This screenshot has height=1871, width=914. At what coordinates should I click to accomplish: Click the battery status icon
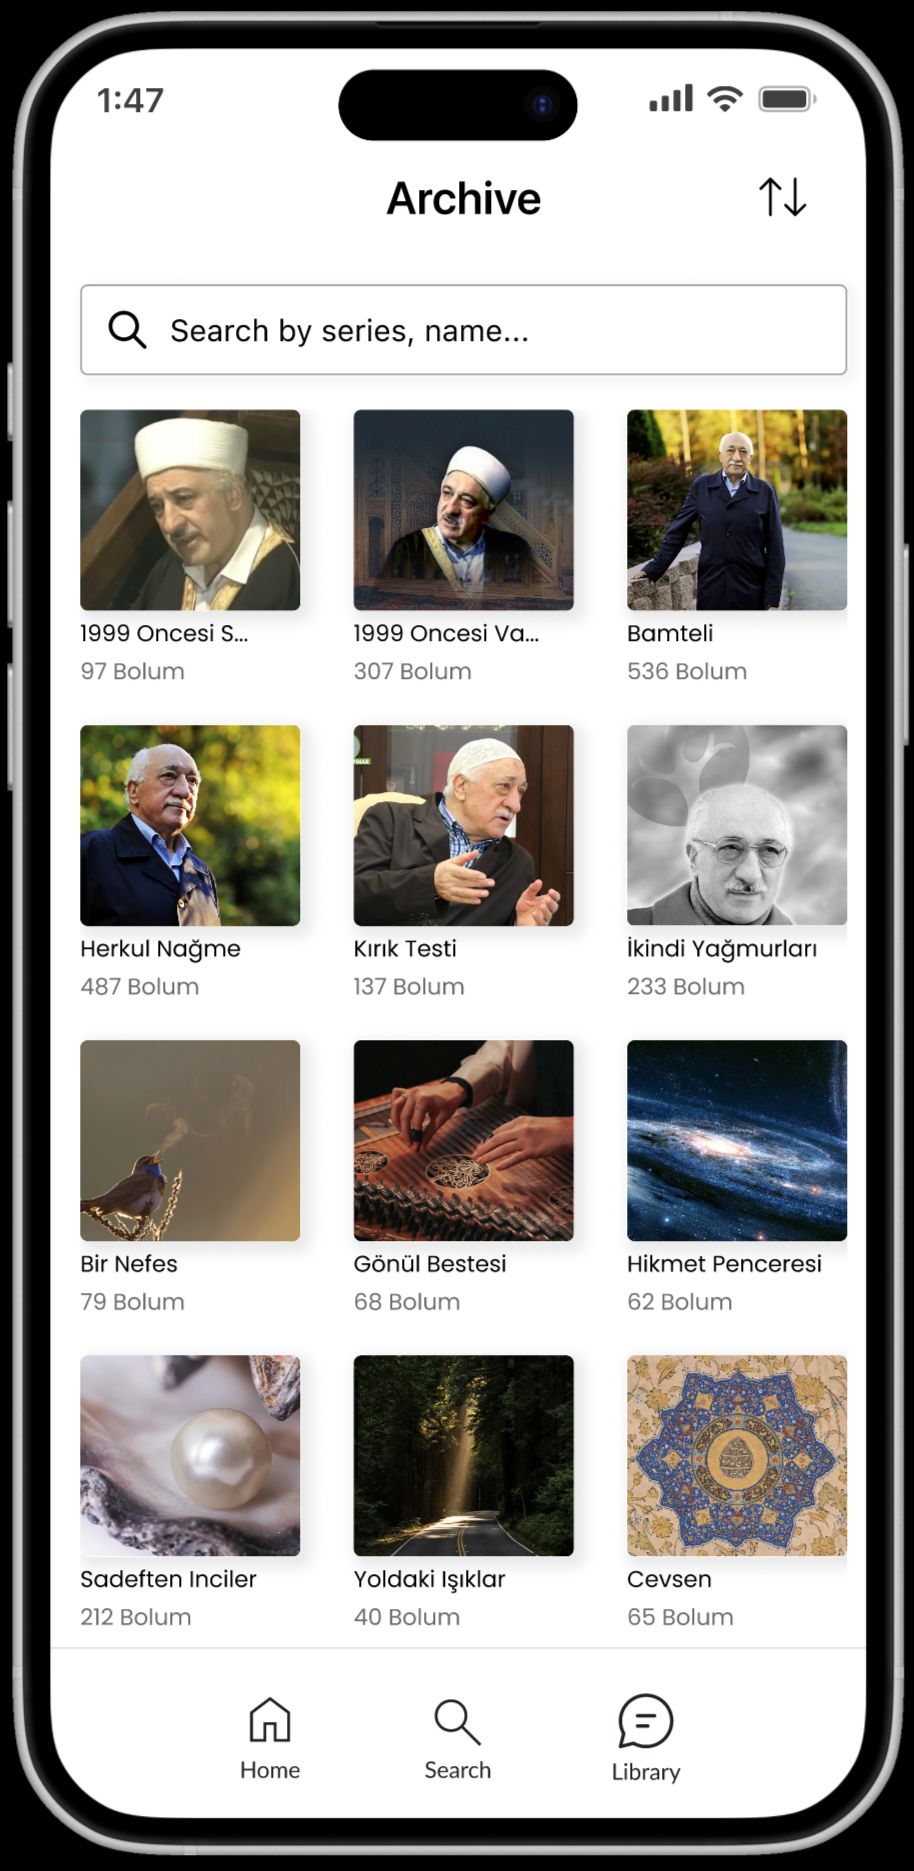[788, 99]
